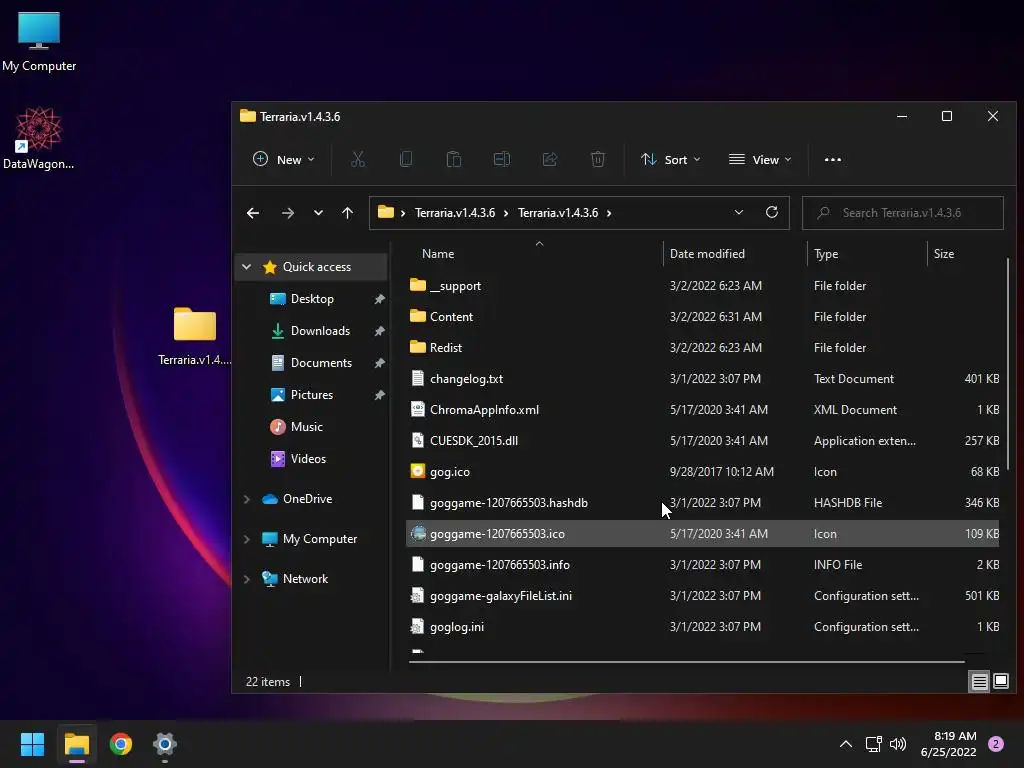The height and width of the screenshot is (768, 1024).
Task: Click the horizontal scrollbar of file list
Action: (686, 662)
